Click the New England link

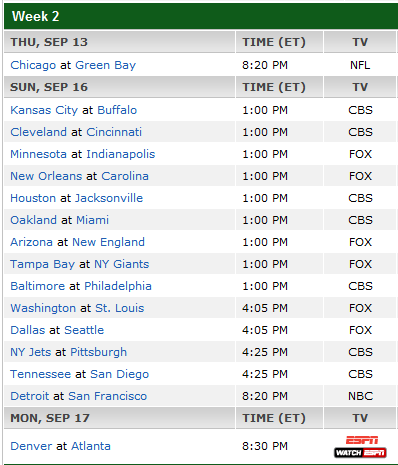(109, 242)
